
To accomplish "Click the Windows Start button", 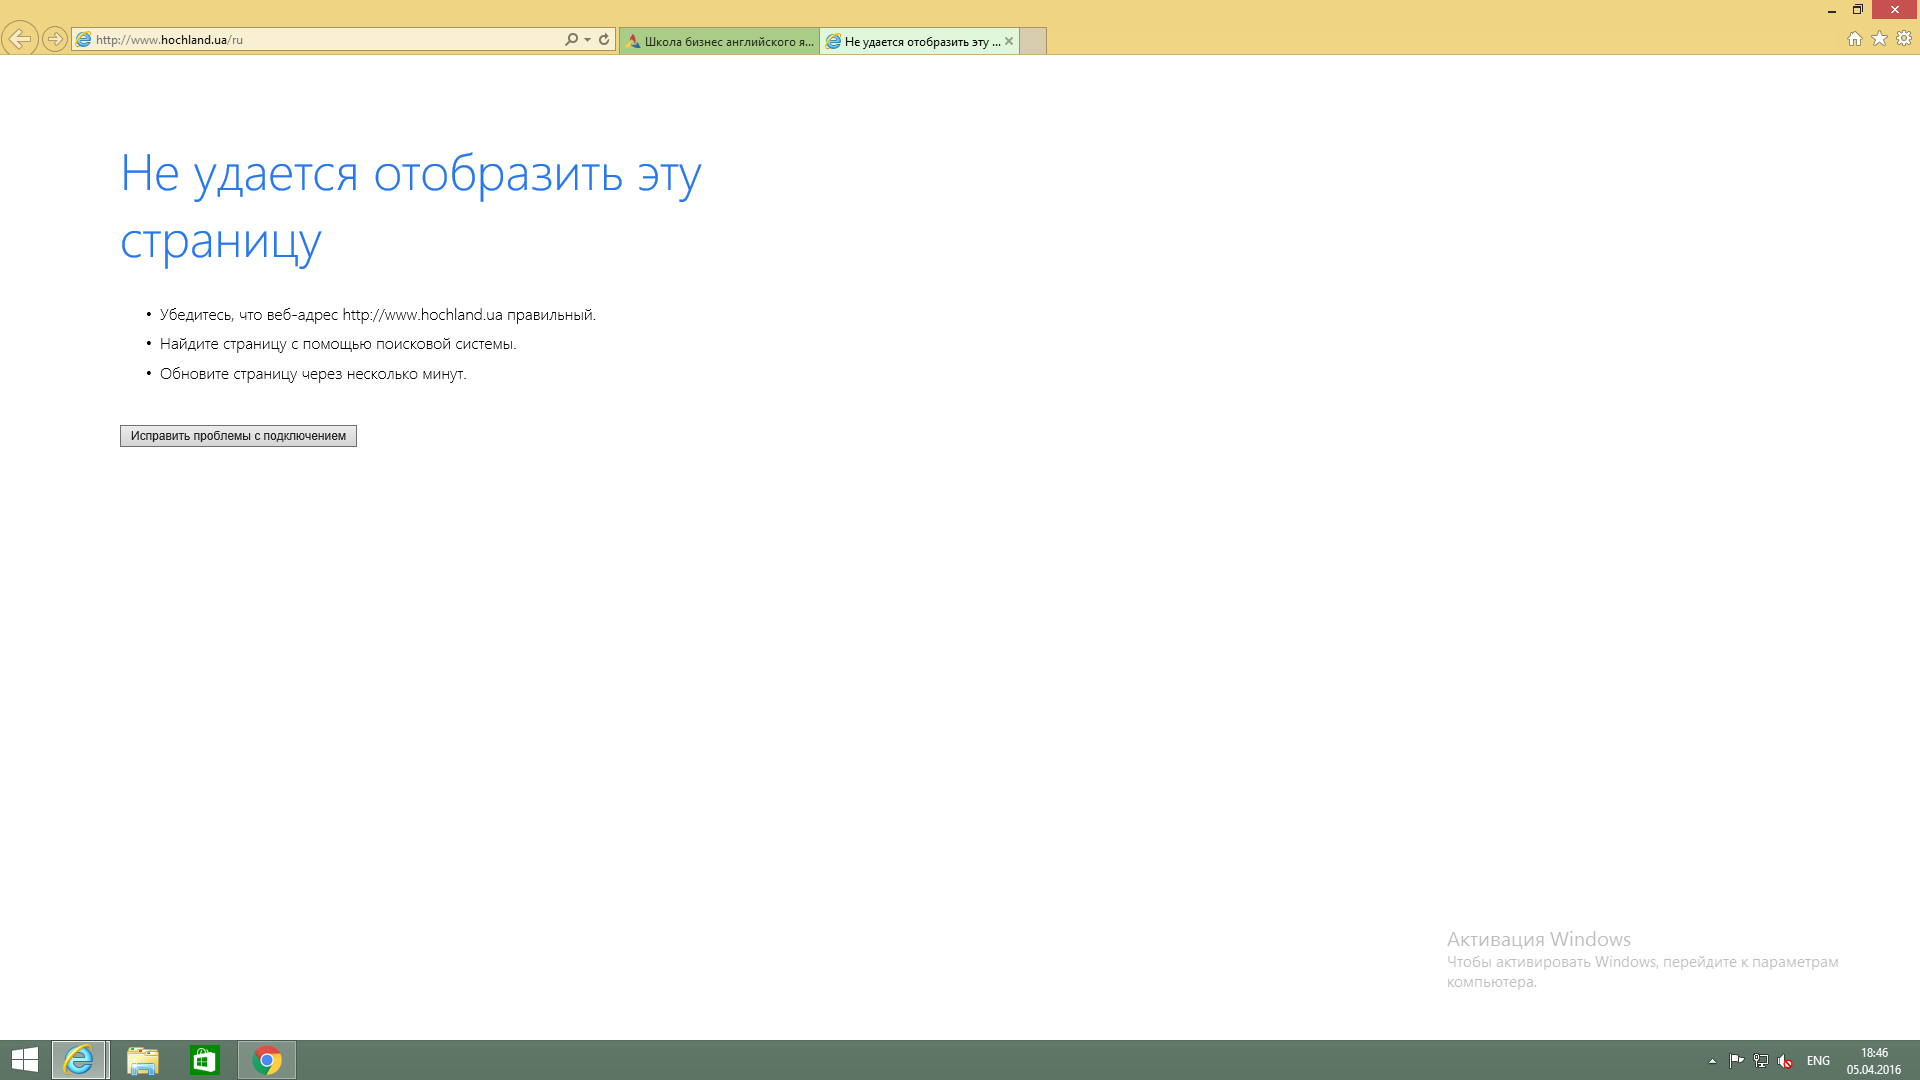I will point(25,1060).
